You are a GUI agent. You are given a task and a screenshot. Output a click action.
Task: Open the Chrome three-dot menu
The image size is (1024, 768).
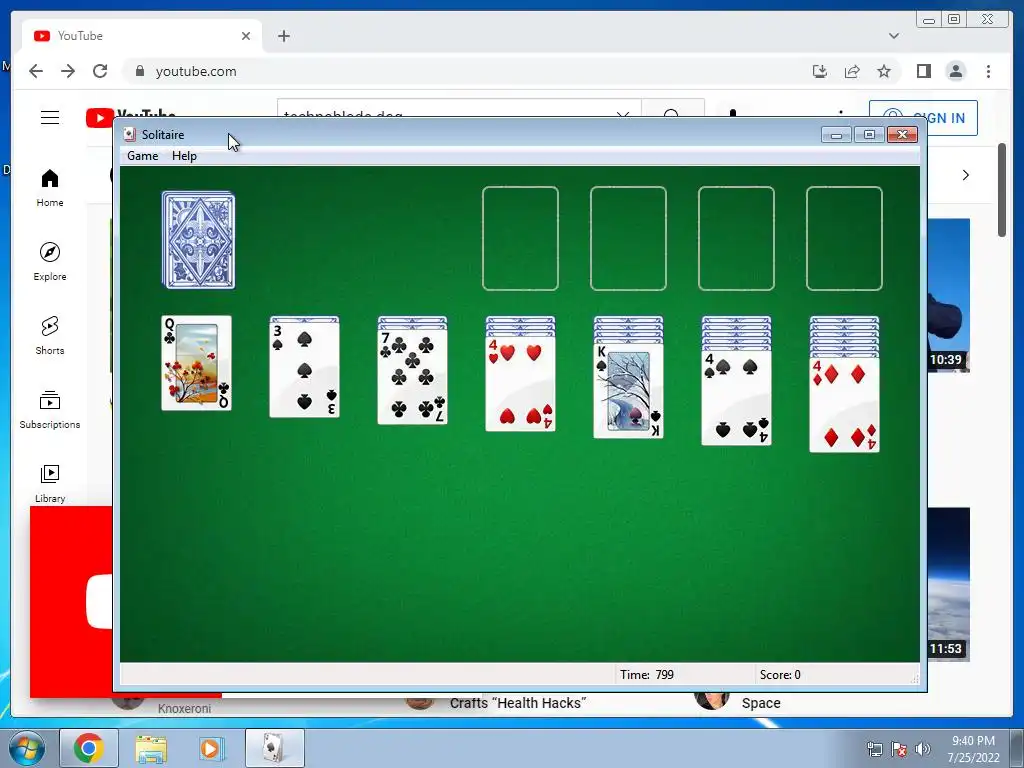[x=988, y=71]
